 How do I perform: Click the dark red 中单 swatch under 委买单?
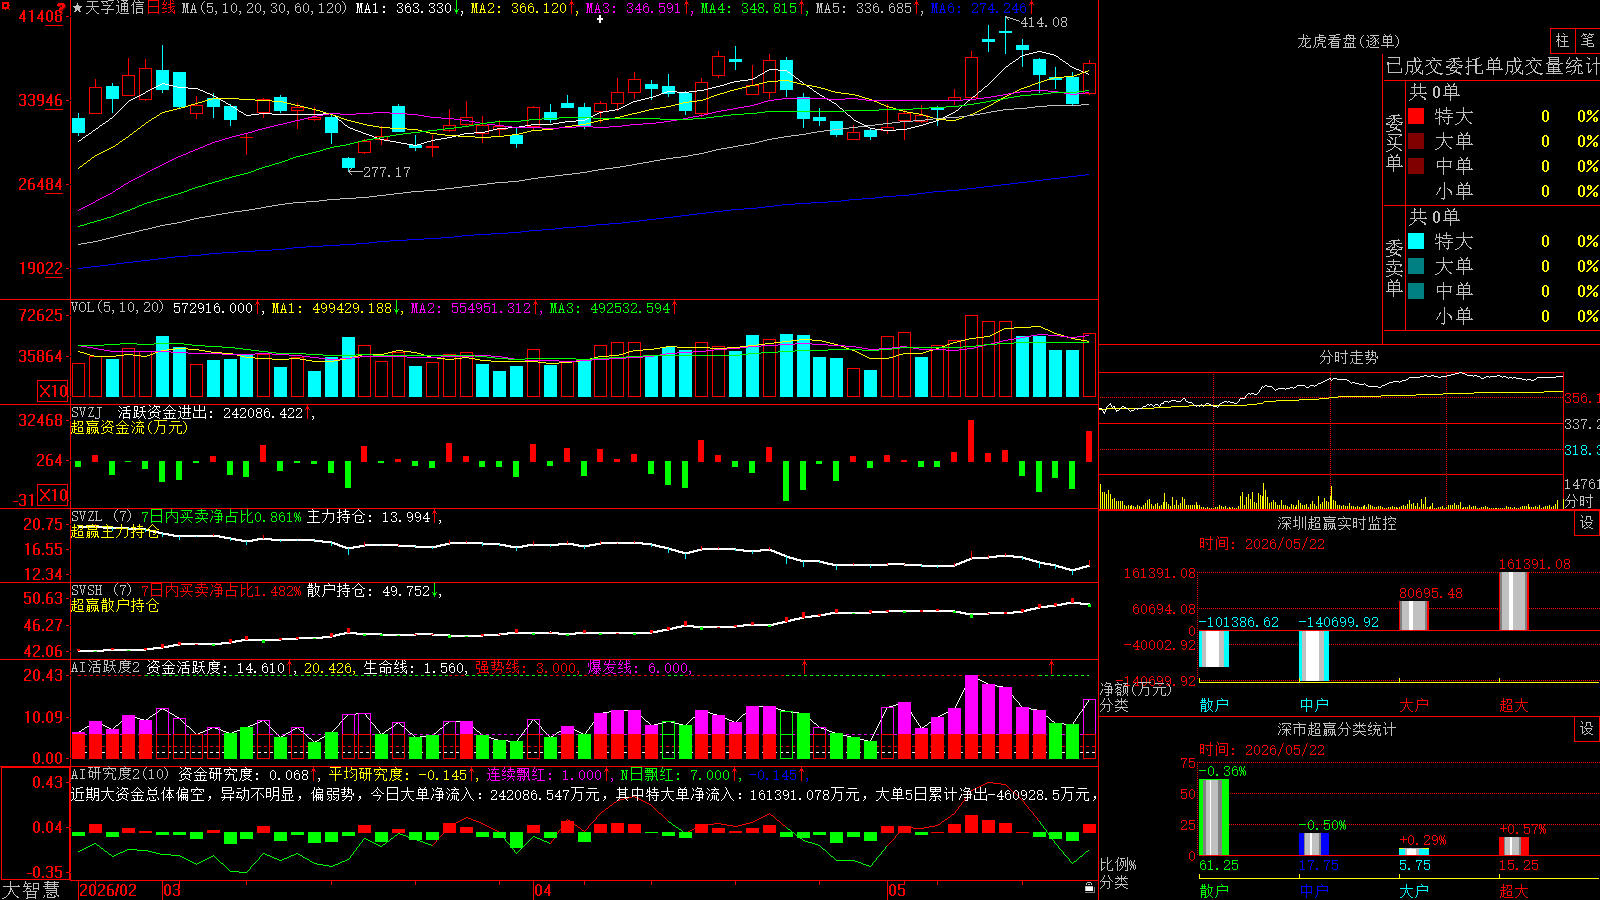[1416, 166]
